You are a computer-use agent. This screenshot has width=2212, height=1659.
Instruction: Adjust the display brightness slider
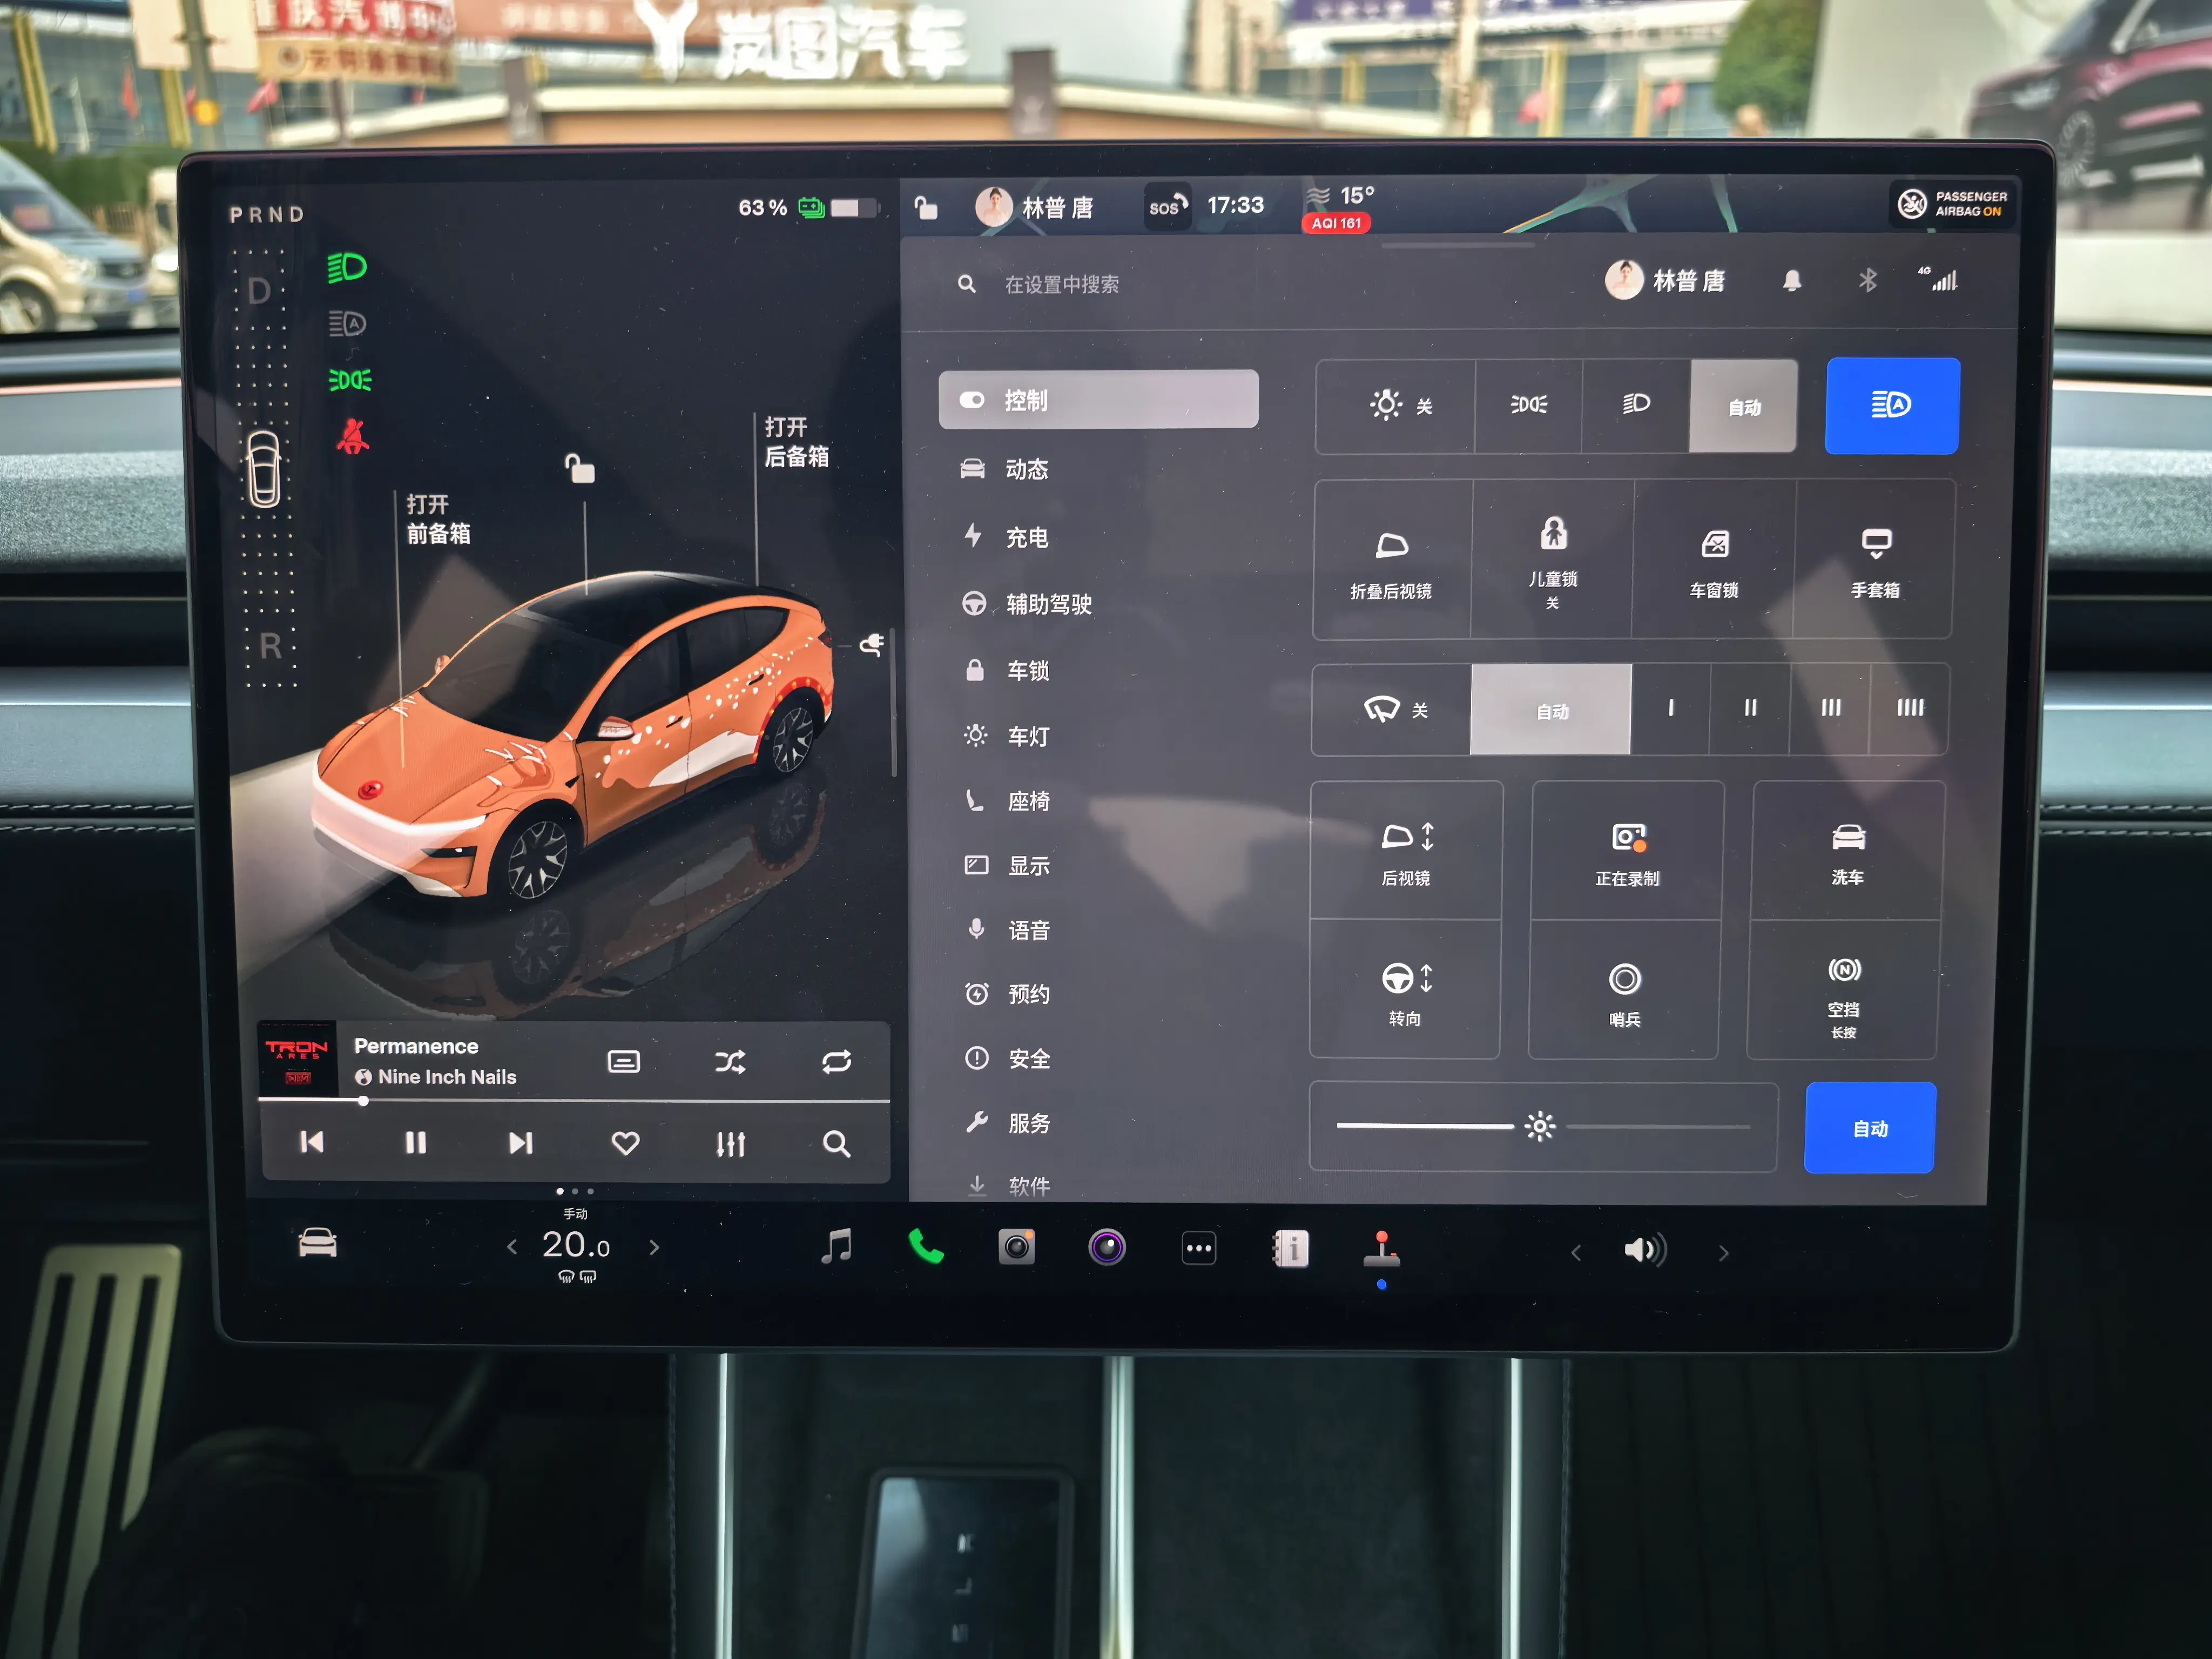[x=1540, y=1127]
